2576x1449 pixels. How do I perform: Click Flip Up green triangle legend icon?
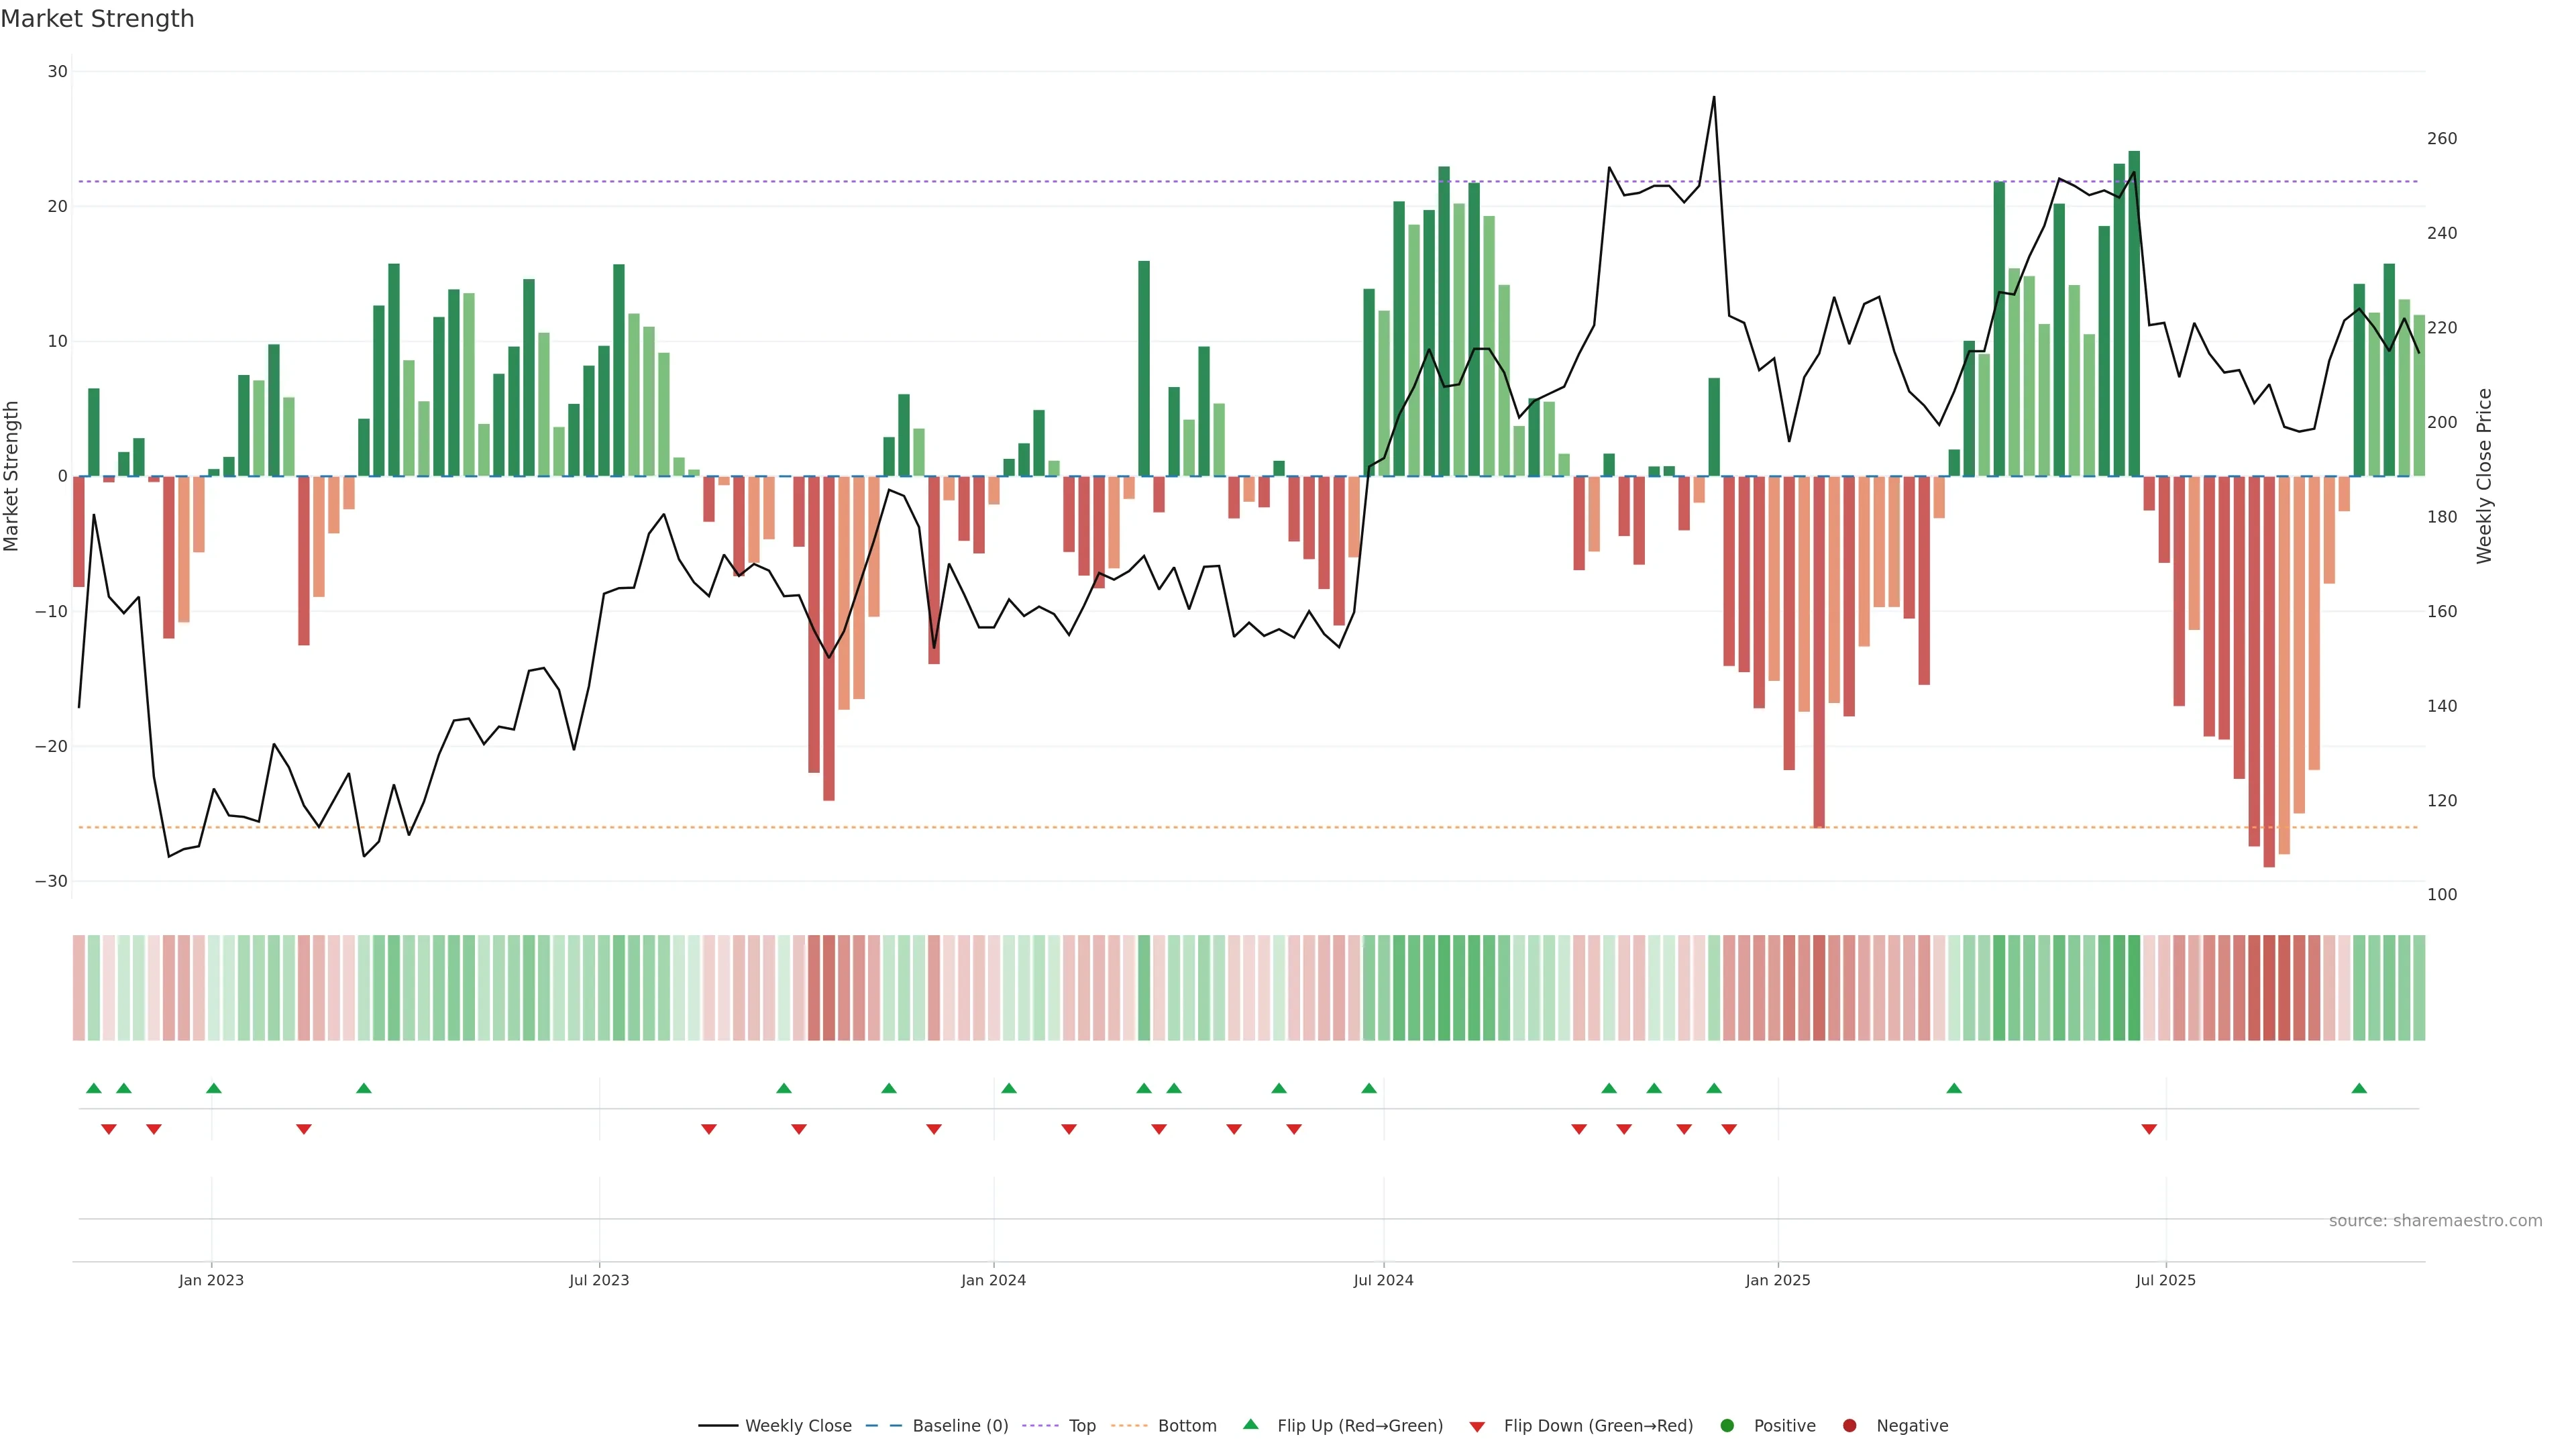[x=1250, y=1425]
